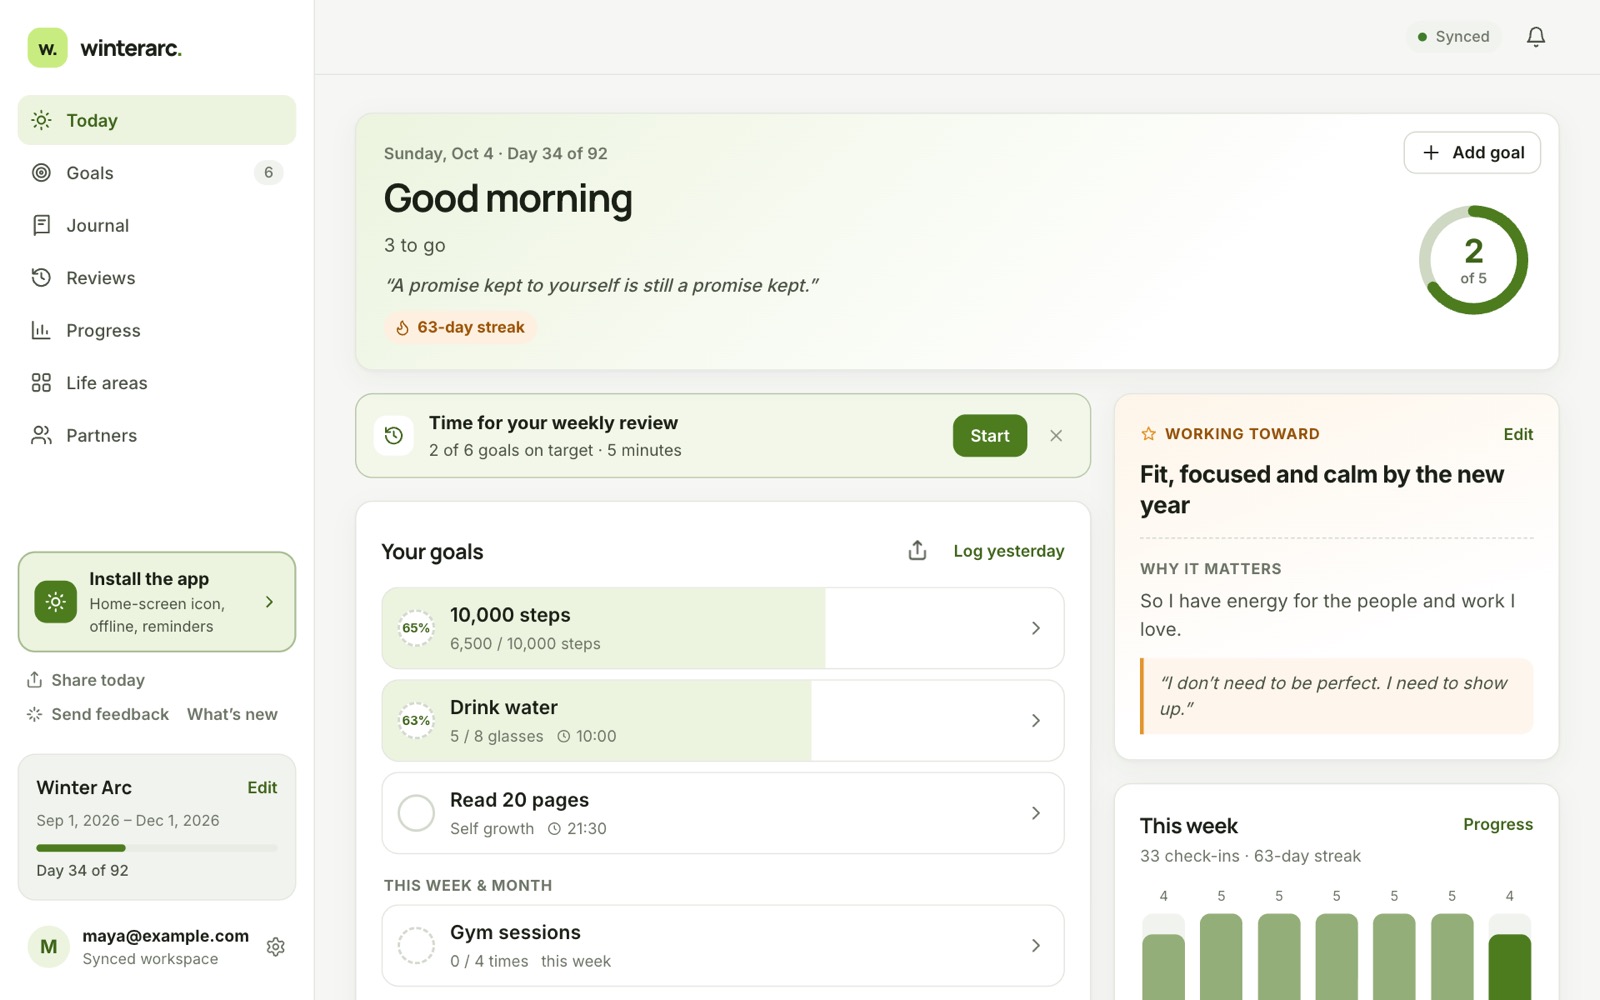1600x1000 pixels.
Task: Open the Reviews page
Action: (x=157, y=278)
